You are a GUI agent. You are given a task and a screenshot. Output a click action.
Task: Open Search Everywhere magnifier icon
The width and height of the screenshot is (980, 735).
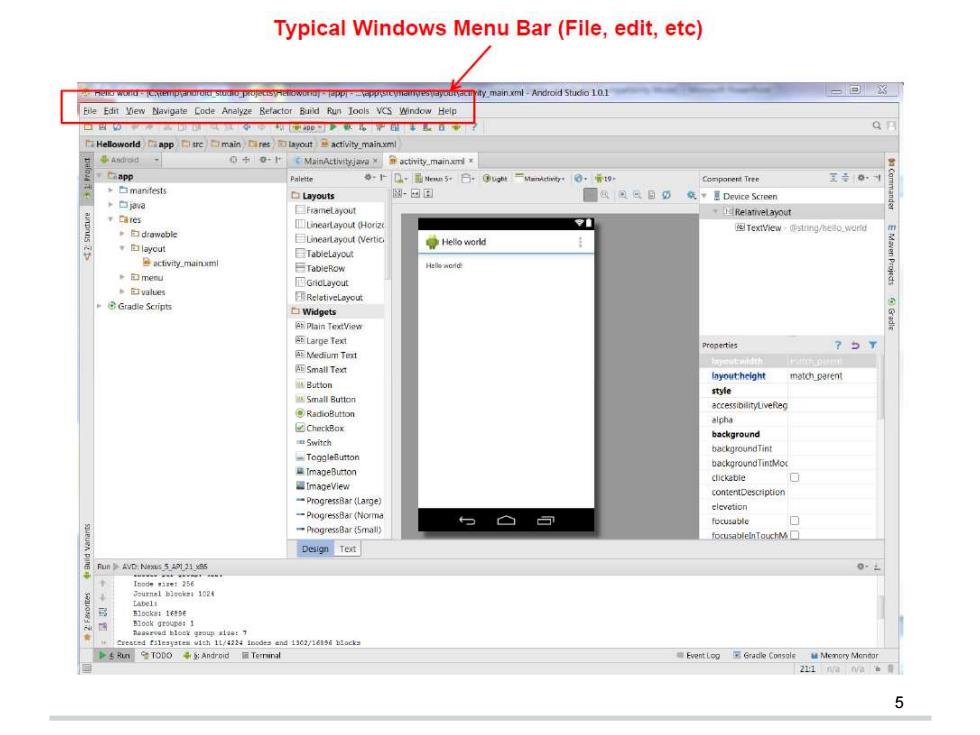[877, 126]
